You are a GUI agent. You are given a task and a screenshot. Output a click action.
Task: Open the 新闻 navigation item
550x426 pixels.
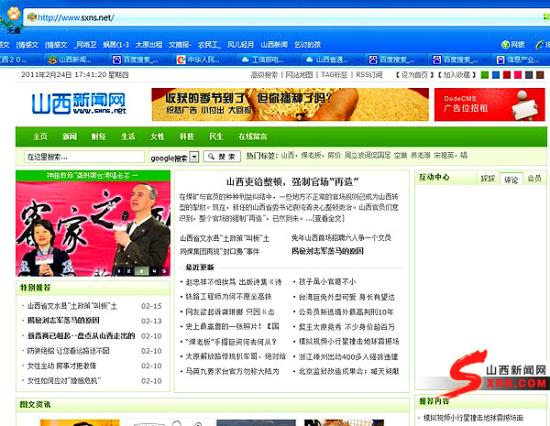pyautogui.click(x=69, y=137)
